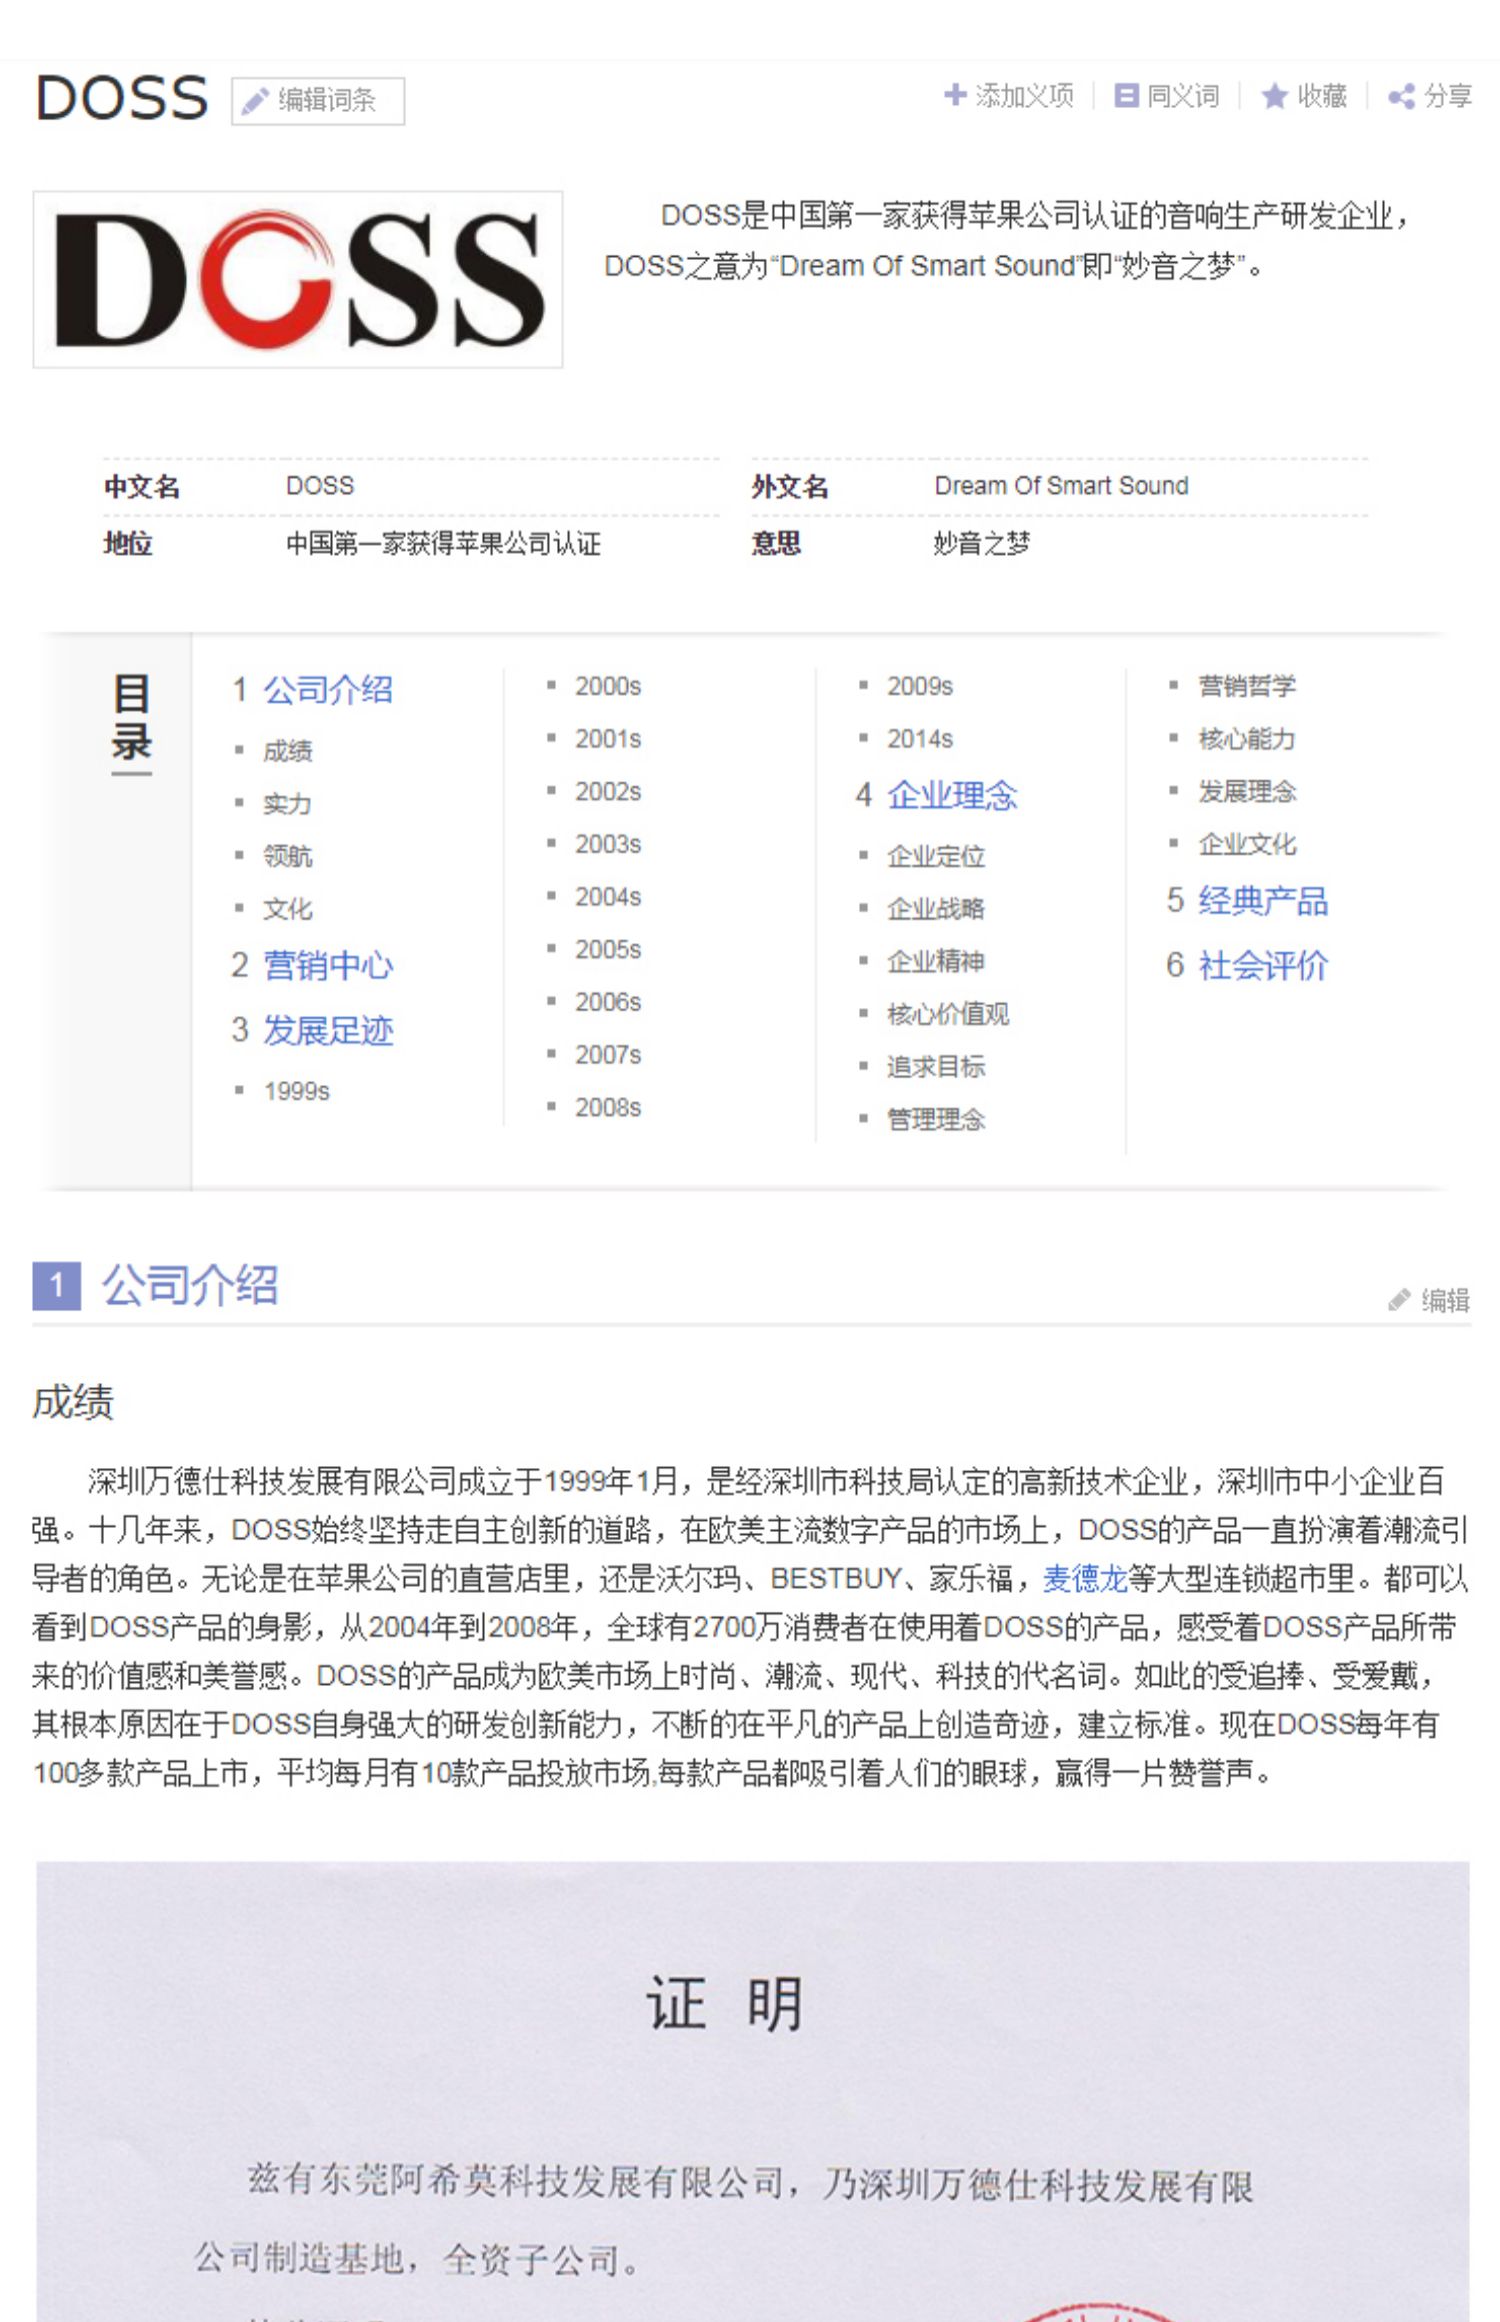The height and width of the screenshot is (2322, 1500).
Task: Go to the 2000s subsection
Action: [x=608, y=686]
